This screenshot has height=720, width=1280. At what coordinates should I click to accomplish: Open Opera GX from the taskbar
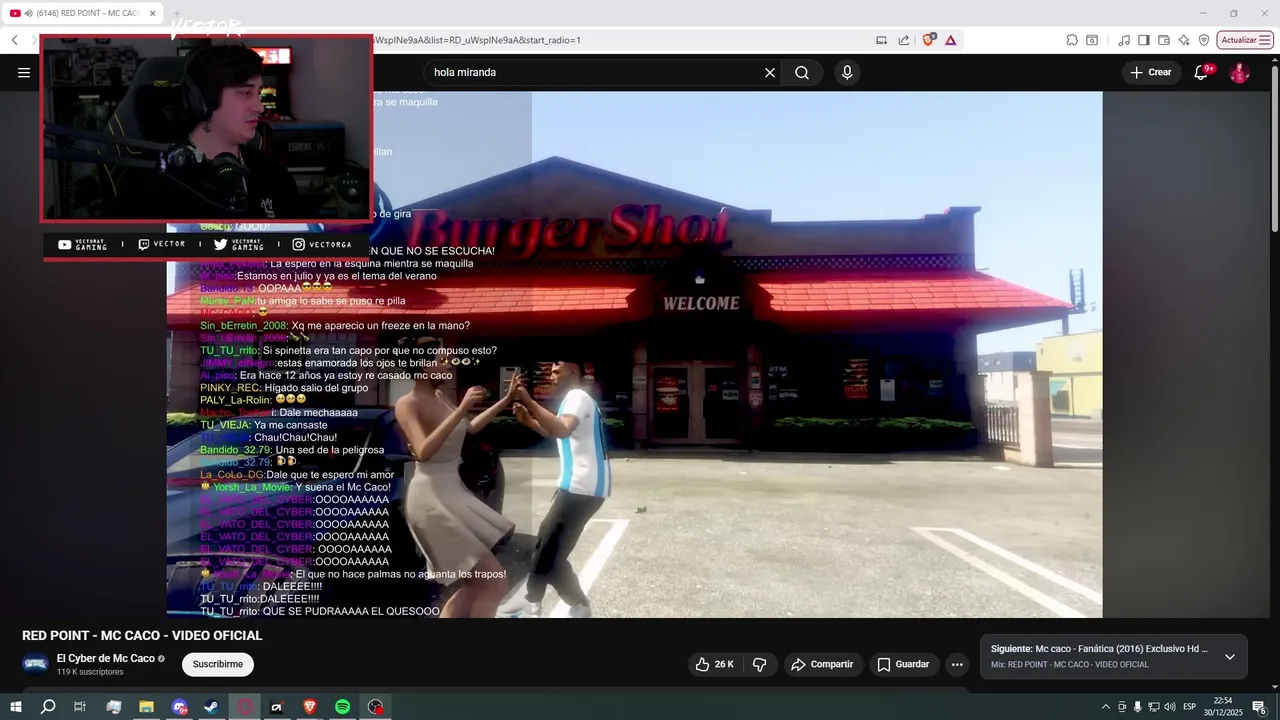pyautogui.click(x=245, y=706)
